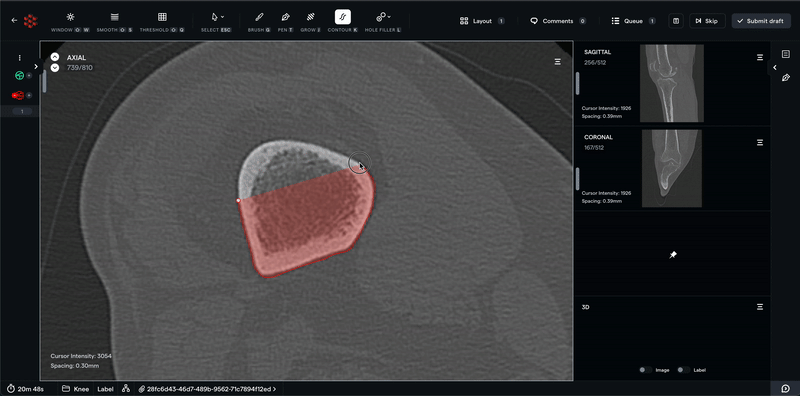This screenshot has width=800, height=396.
Task: Activate the Grow tool
Action: tap(310, 17)
